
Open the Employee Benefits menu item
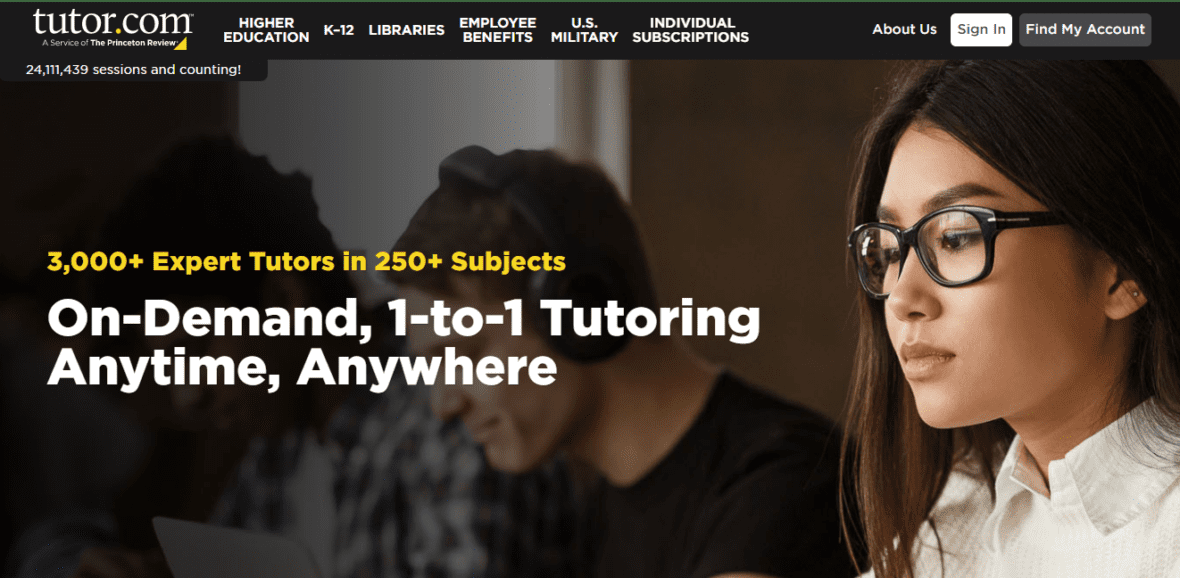497,30
